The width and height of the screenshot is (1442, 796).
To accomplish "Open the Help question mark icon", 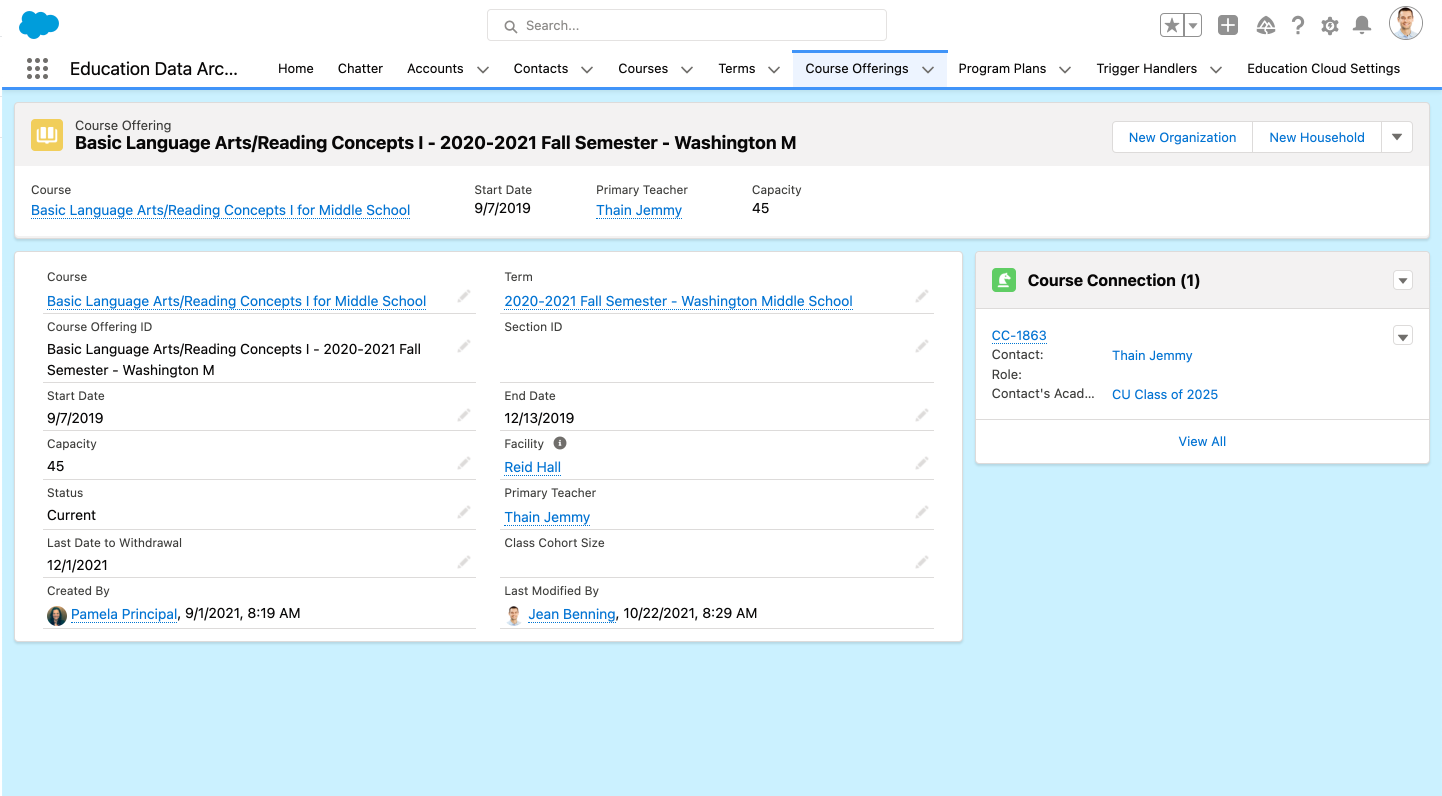I will click(x=1297, y=26).
